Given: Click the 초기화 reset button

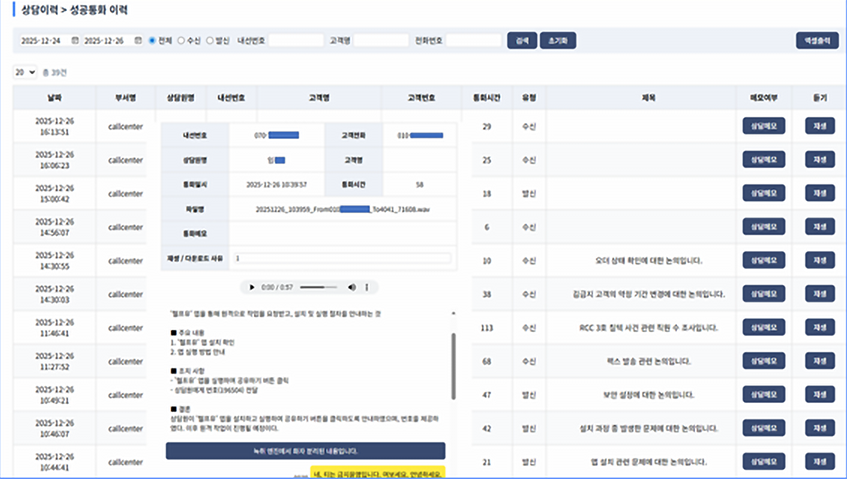Looking at the screenshot, I should 558,41.
